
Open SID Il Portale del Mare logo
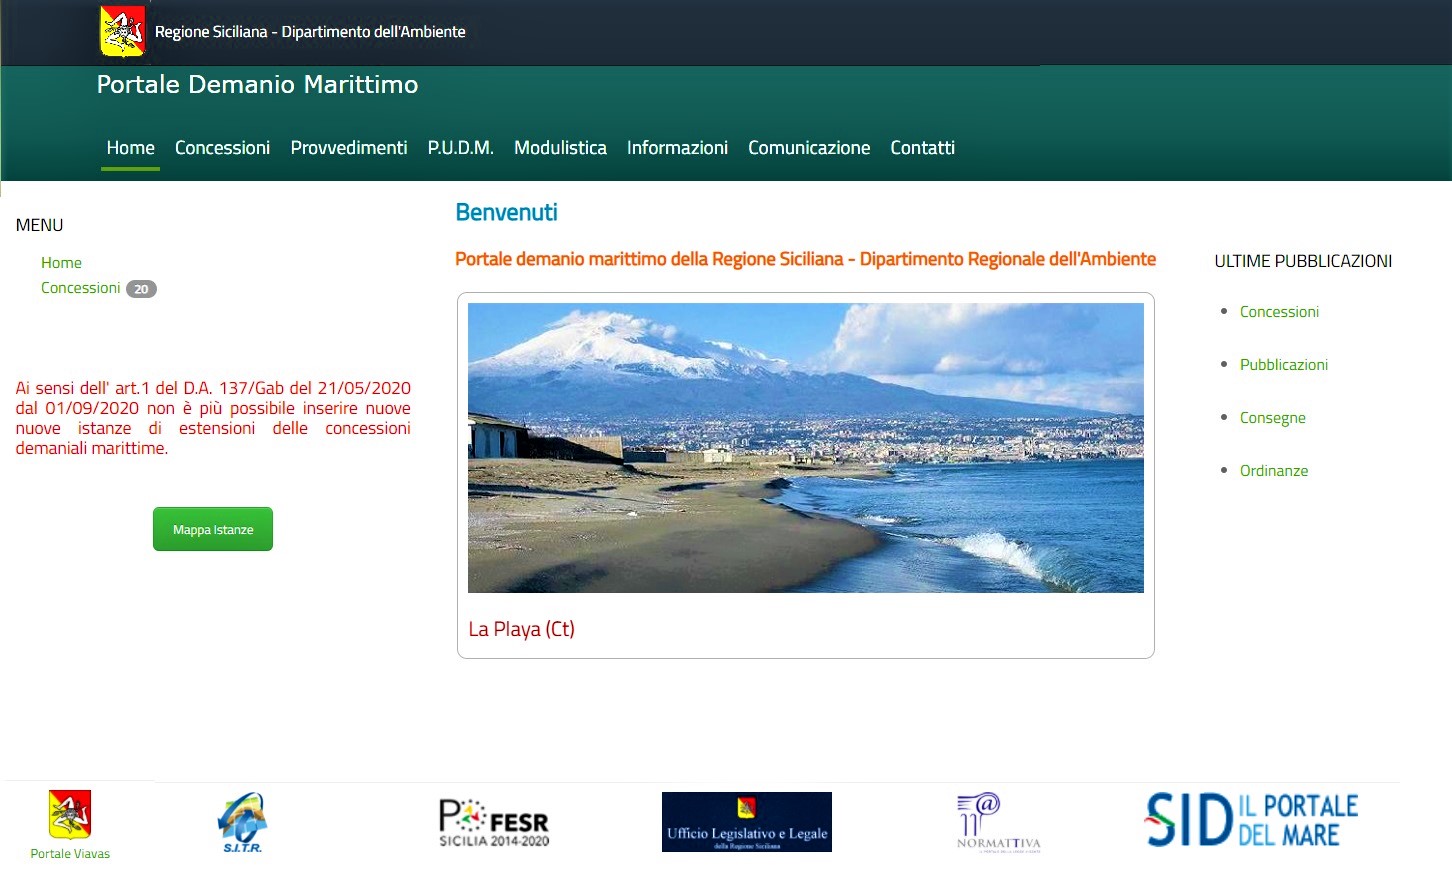[x=1250, y=819]
